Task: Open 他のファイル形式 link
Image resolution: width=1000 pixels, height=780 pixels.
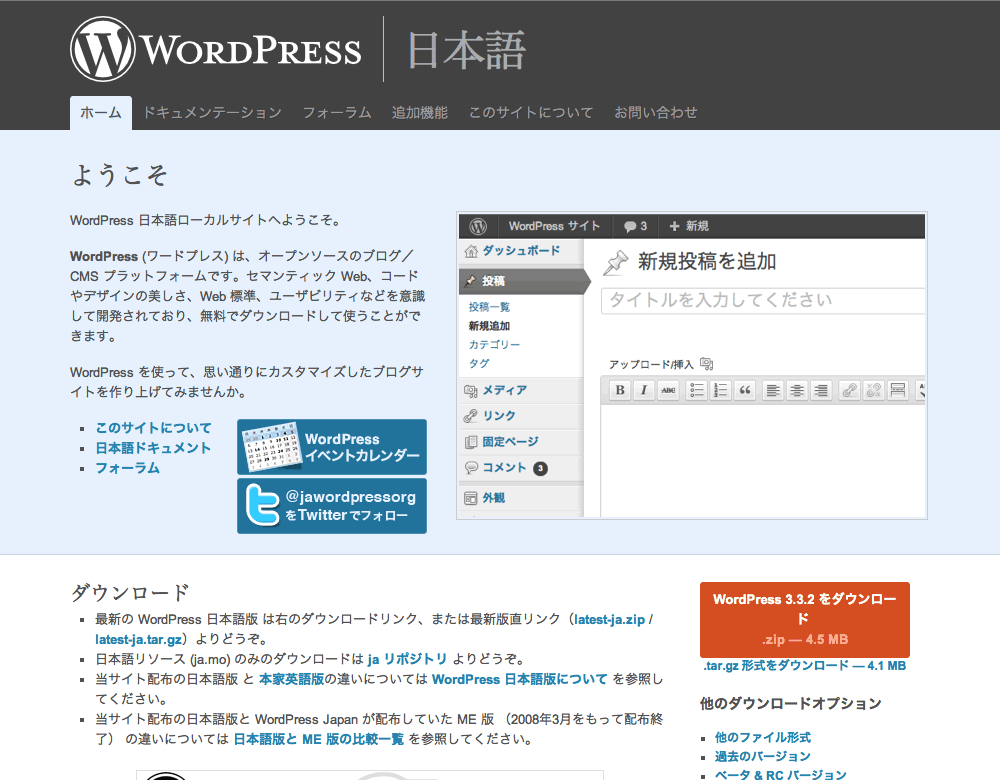Action: (763, 737)
